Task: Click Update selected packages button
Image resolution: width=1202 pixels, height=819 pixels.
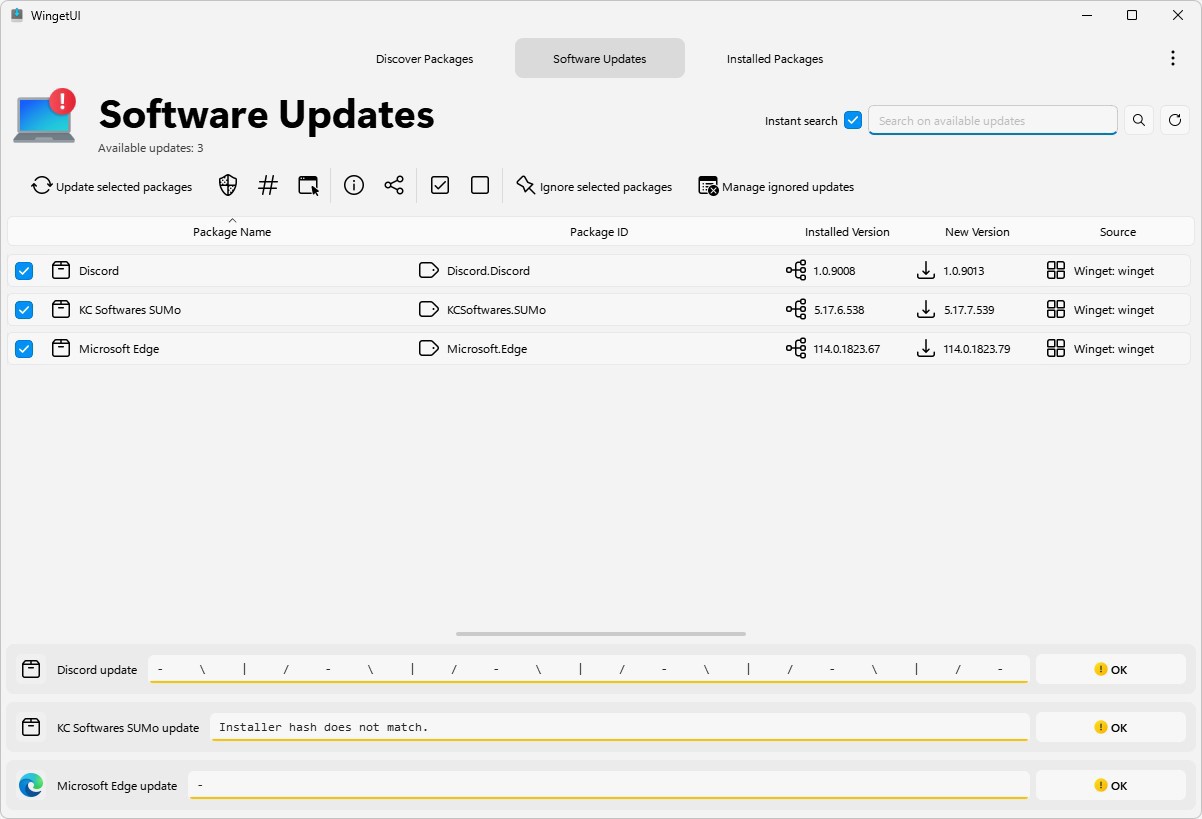Action: pos(112,186)
